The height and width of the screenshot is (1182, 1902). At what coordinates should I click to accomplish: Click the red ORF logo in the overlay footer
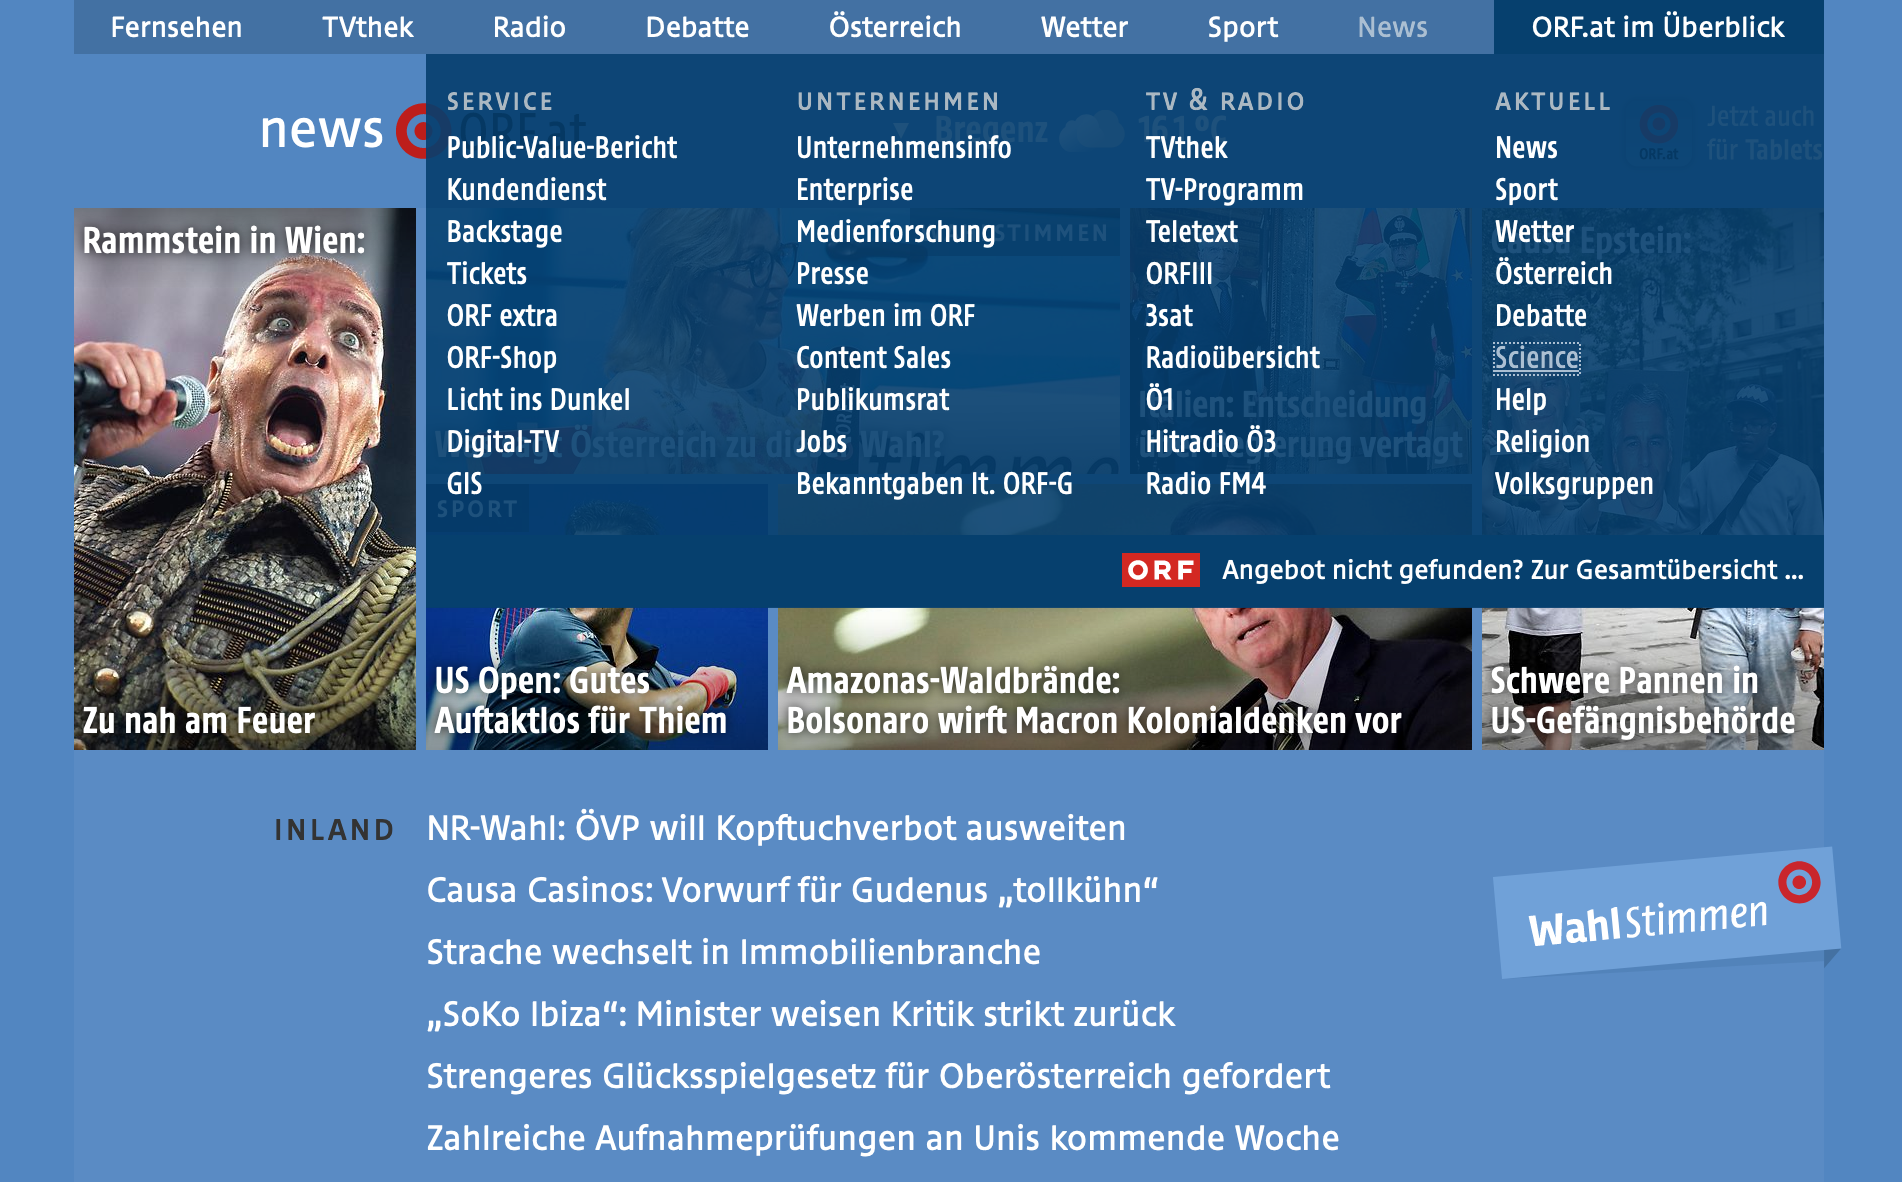pyautogui.click(x=1160, y=570)
